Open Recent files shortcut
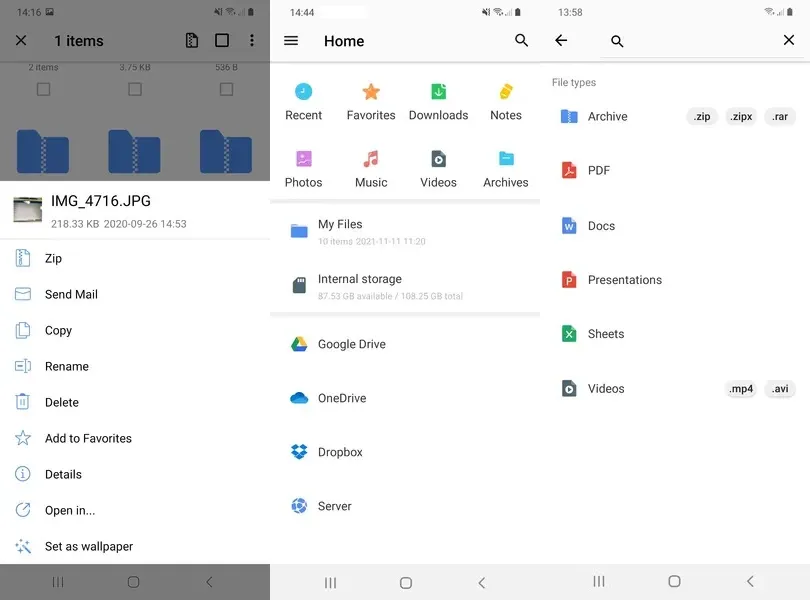 [x=303, y=102]
